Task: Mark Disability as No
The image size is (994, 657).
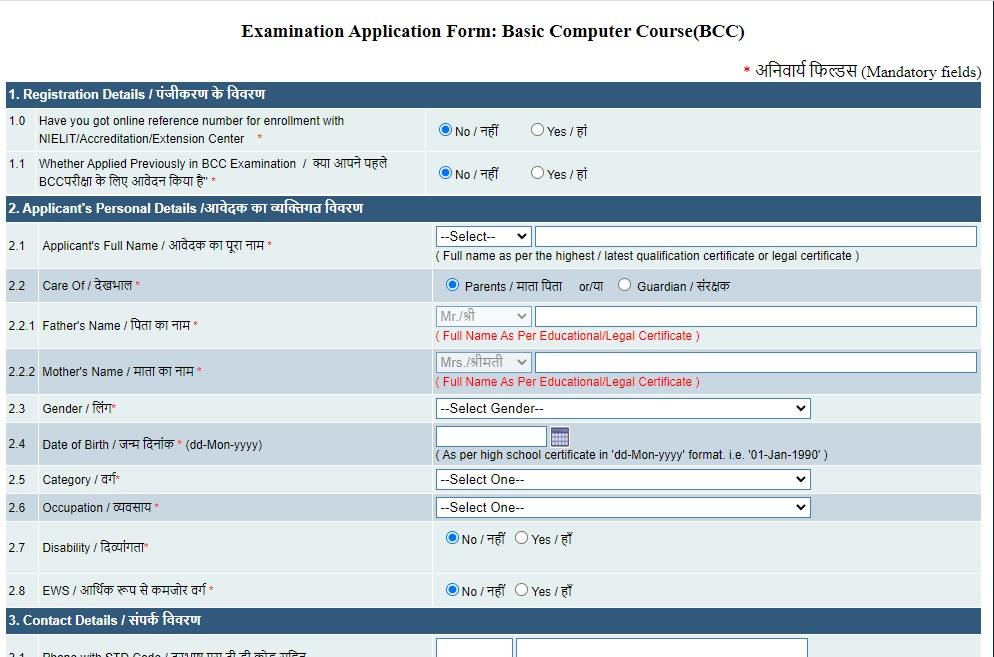Action: pyautogui.click(x=452, y=538)
